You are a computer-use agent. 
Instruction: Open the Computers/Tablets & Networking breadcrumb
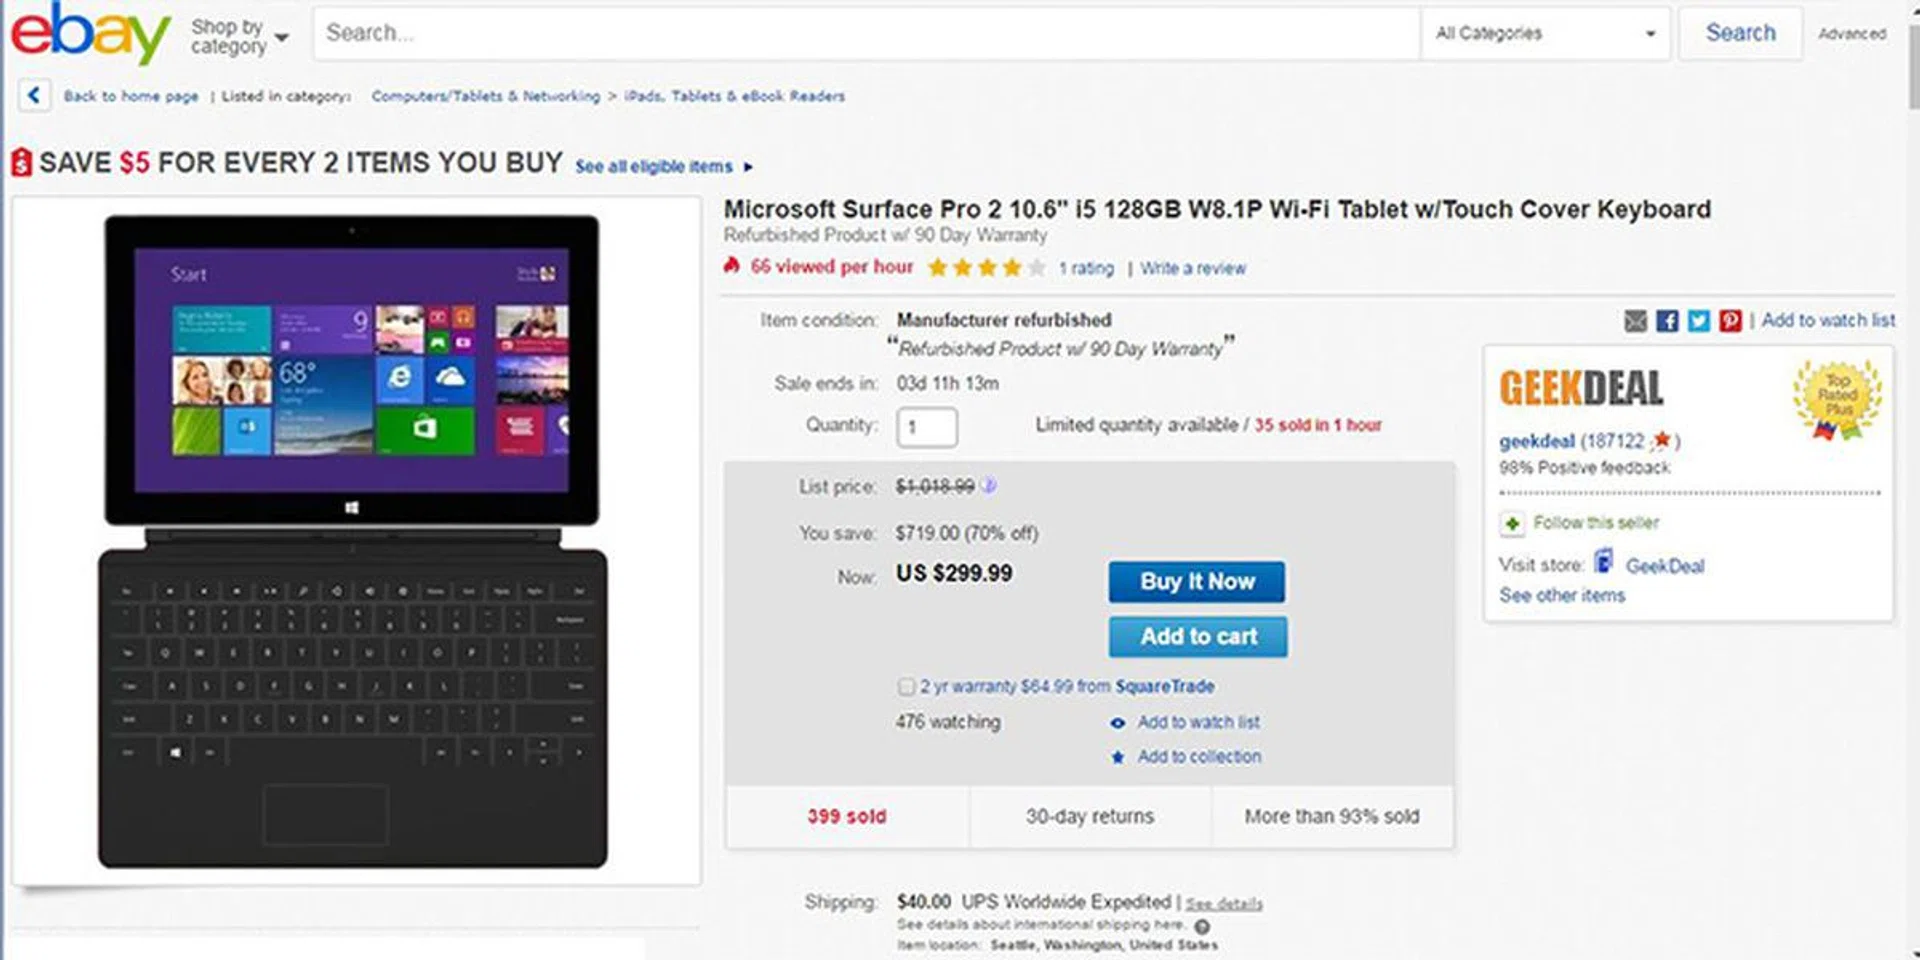point(486,96)
